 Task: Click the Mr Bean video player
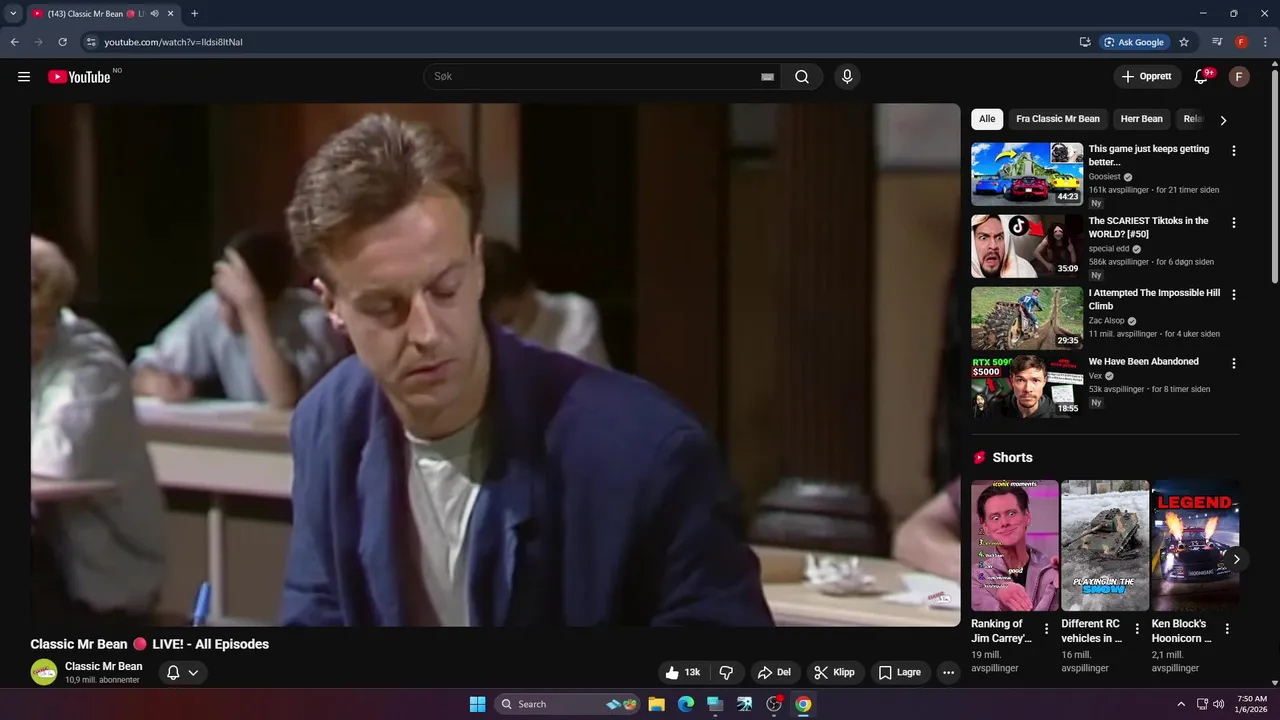point(495,365)
